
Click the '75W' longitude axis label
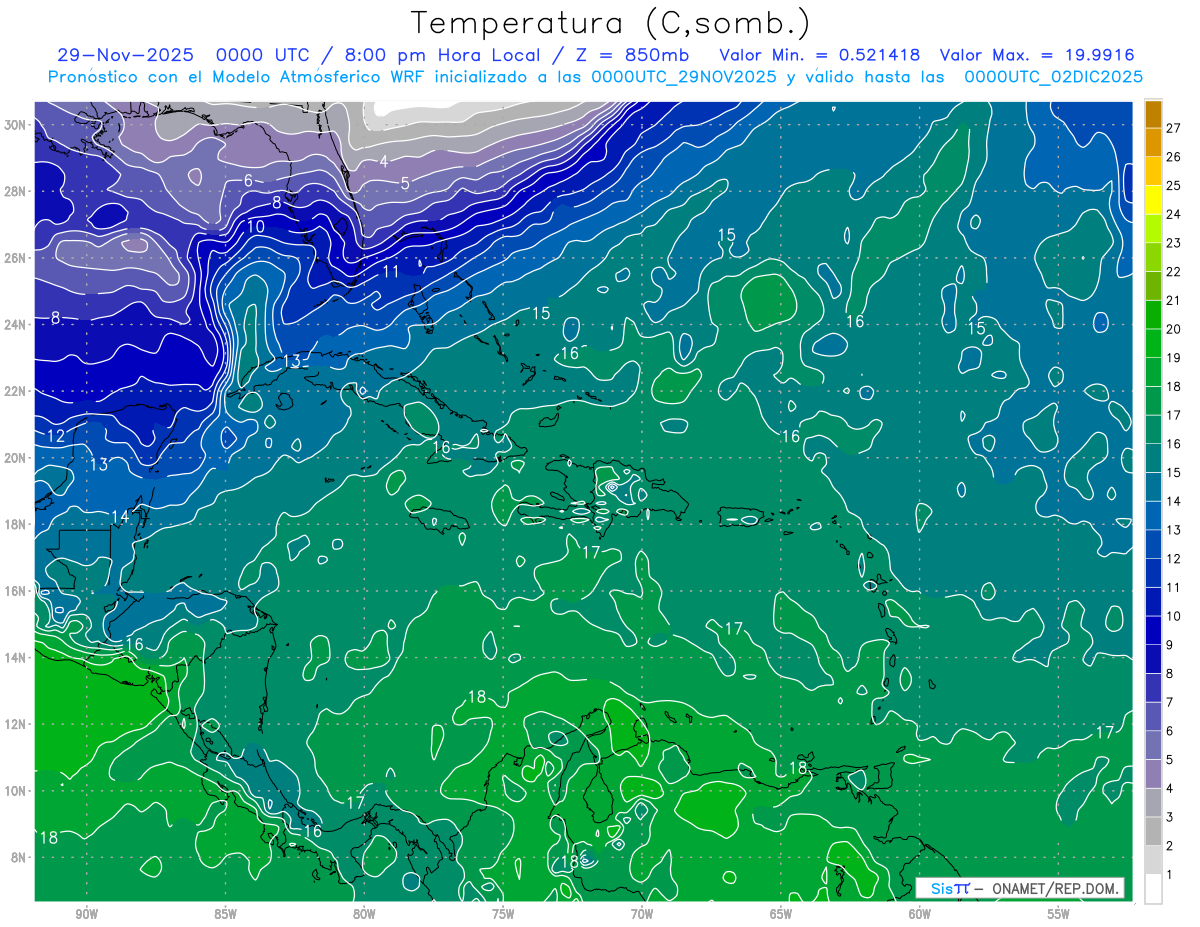[x=503, y=914]
